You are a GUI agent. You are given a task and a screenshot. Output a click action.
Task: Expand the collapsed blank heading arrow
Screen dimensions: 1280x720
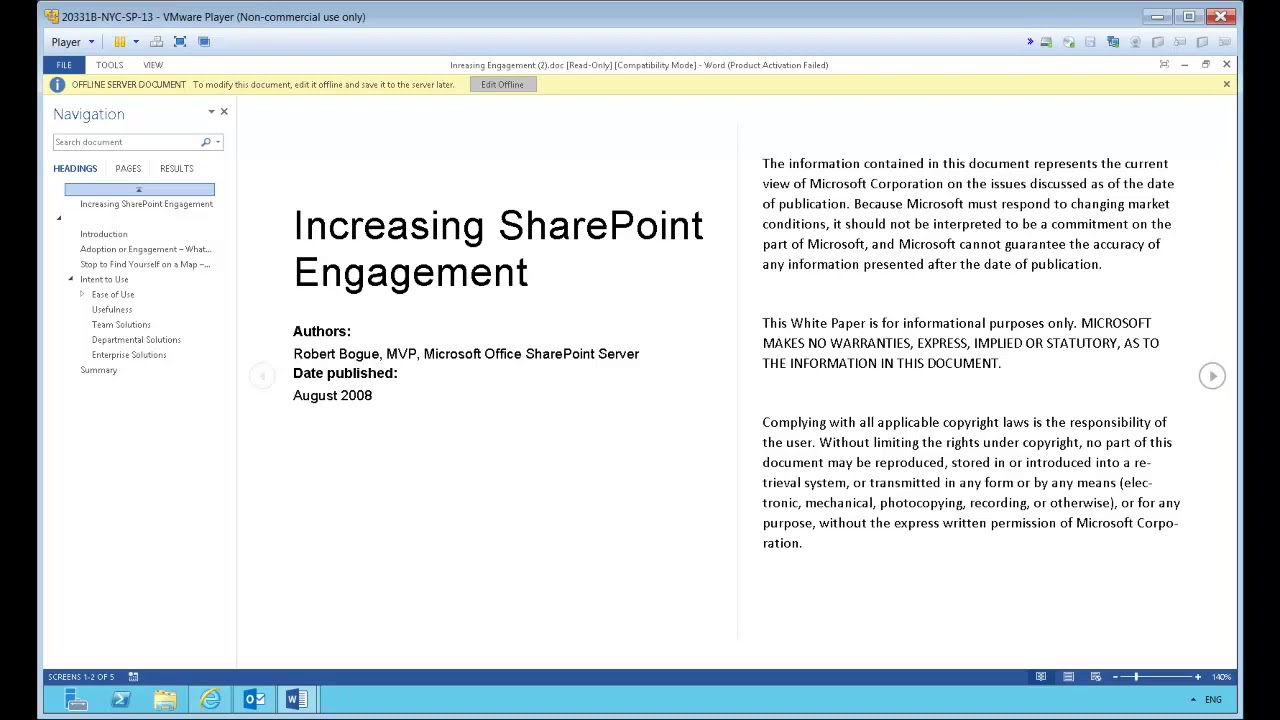[58, 219]
